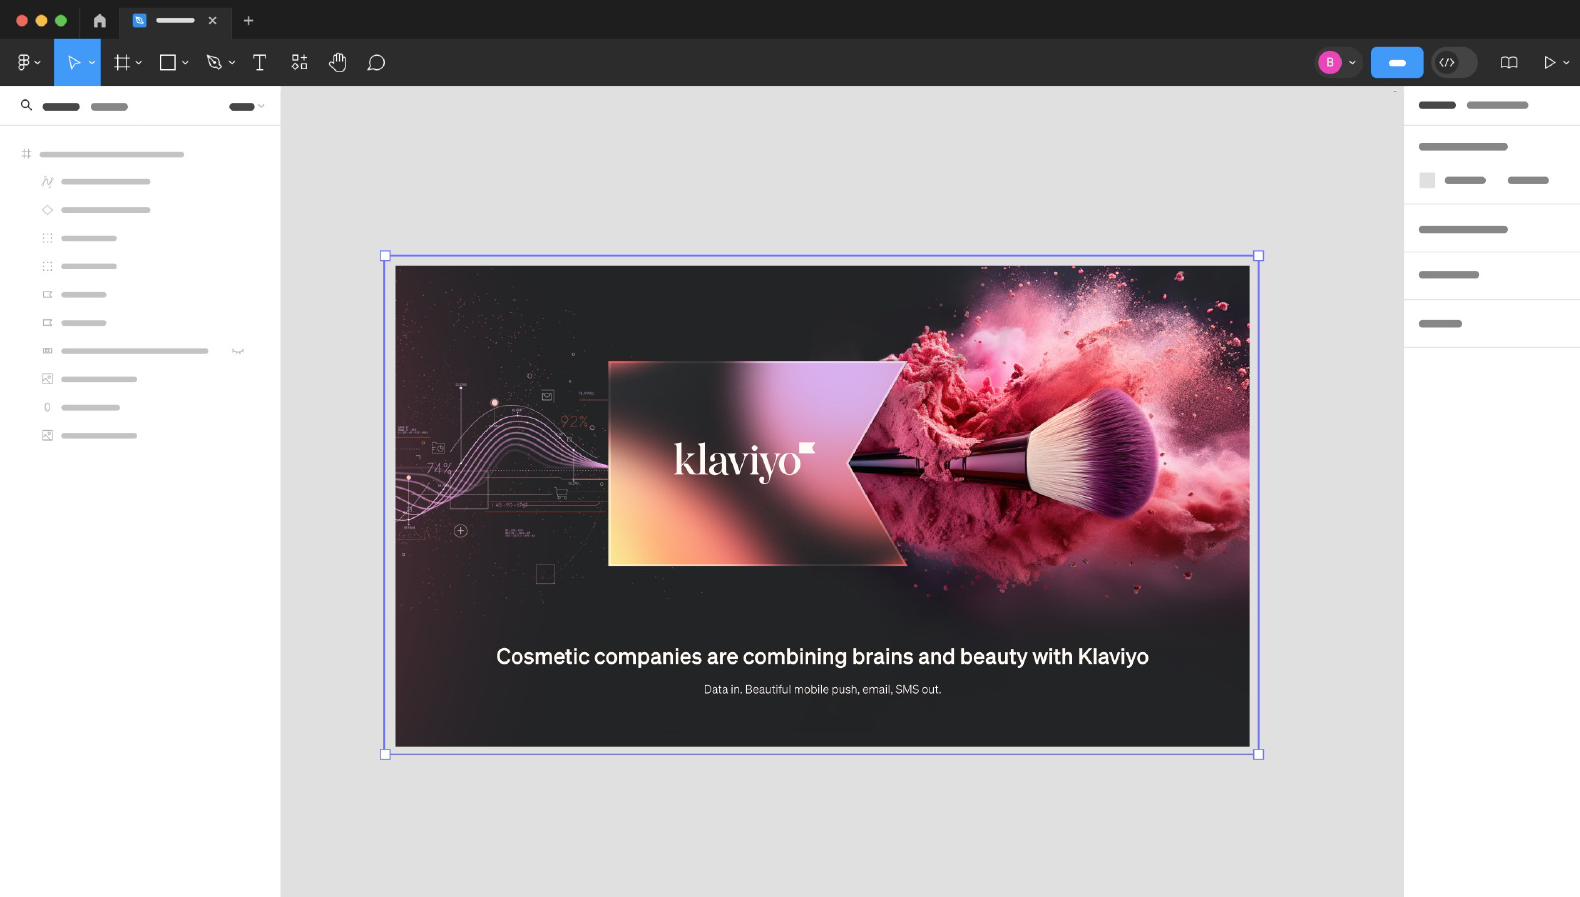The width and height of the screenshot is (1580, 897).
Task: Select the Text tool
Action: pos(260,62)
